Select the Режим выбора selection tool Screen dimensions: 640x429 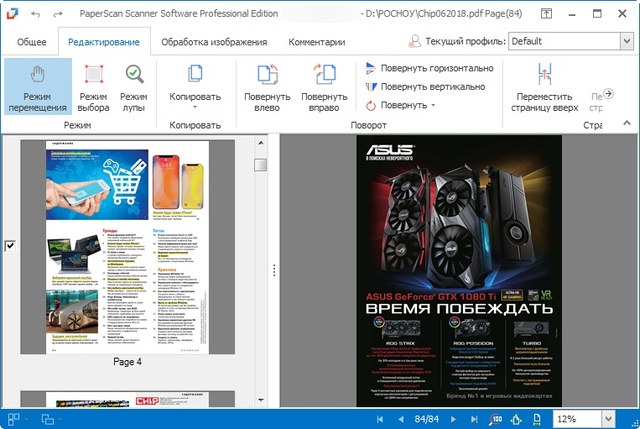point(93,87)
